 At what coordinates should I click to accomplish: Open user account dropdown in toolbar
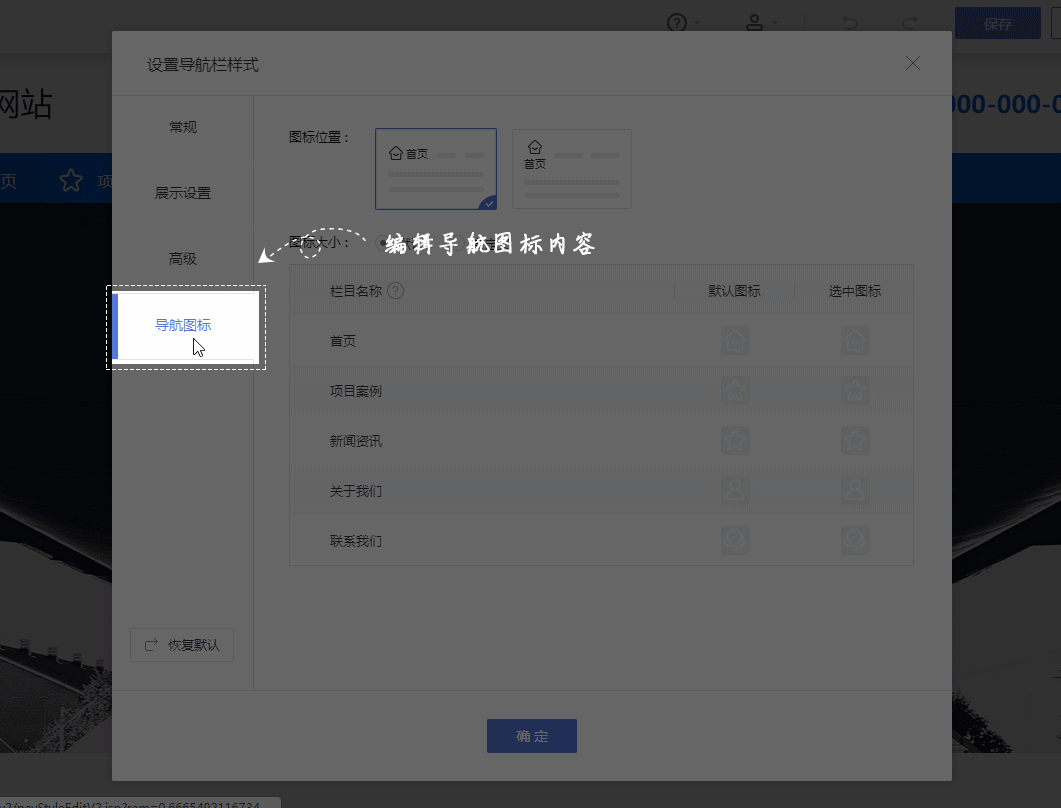pyautogui.click(x=762, y=23)
